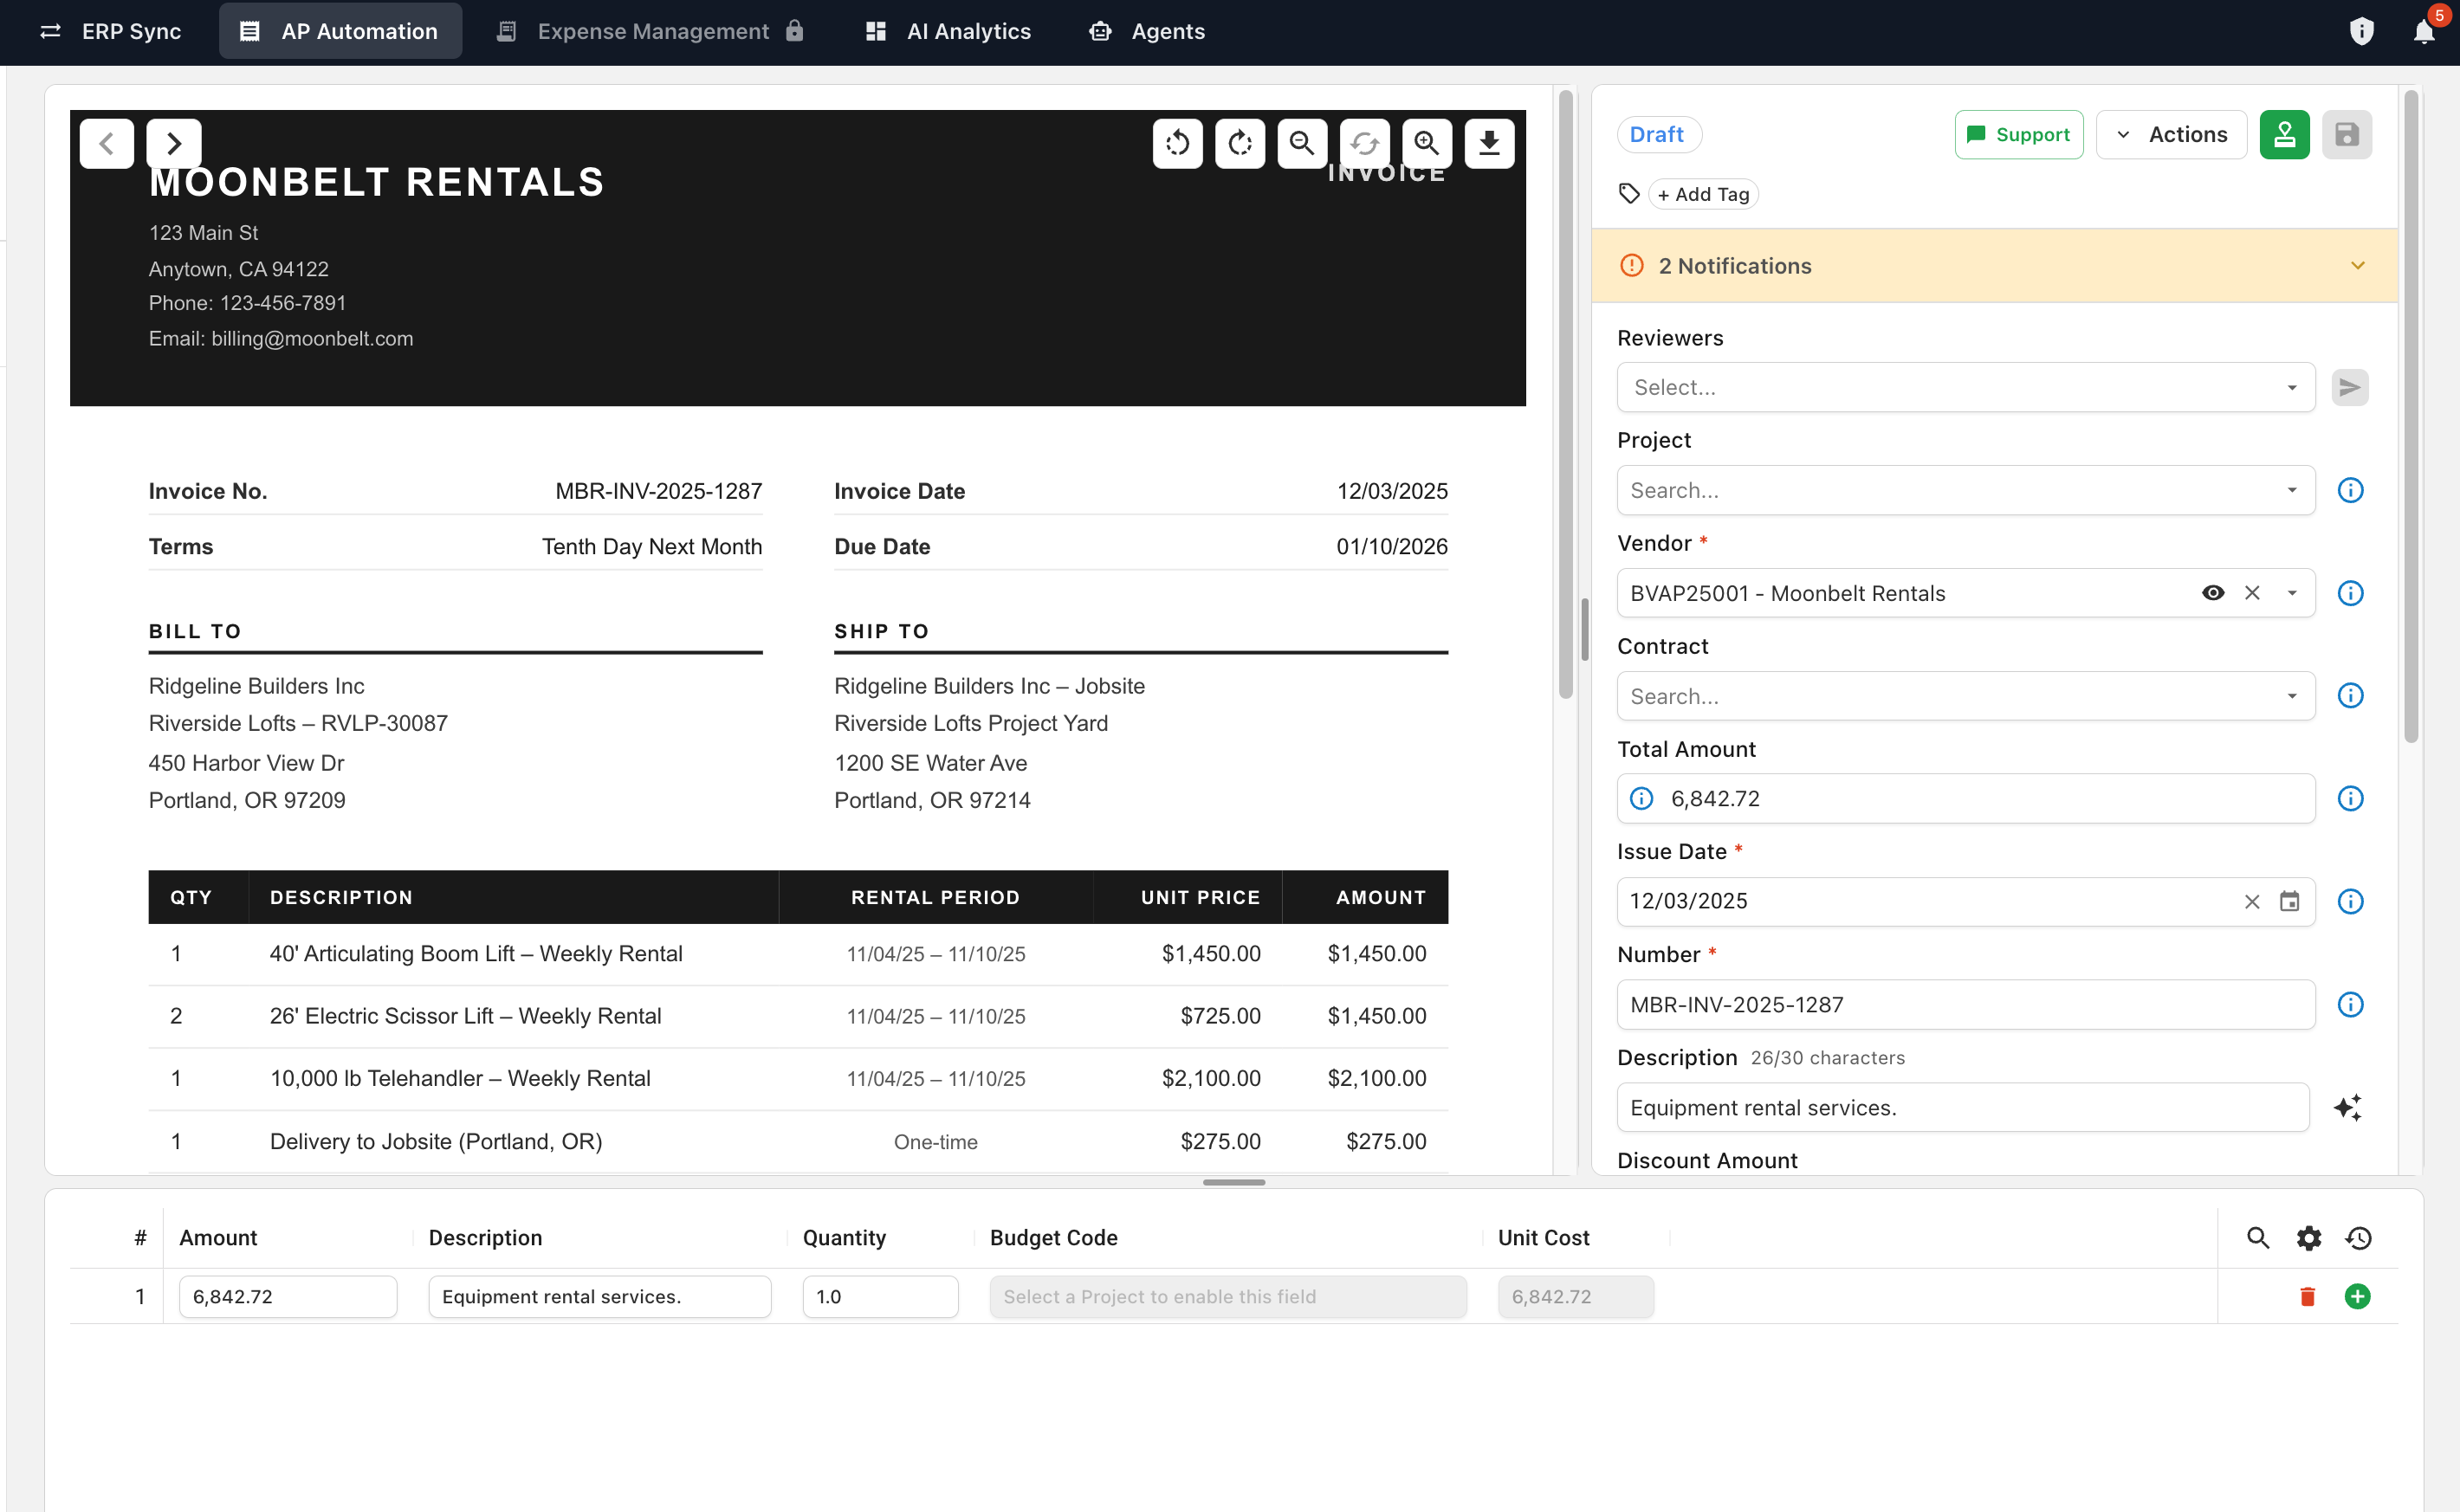Click the Draft status badge

point(1657,135)
